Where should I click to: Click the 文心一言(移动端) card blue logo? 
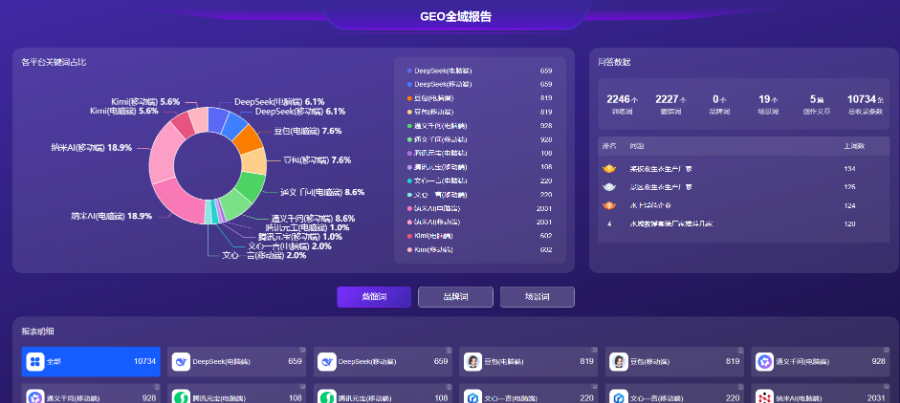tap(619, 398)
